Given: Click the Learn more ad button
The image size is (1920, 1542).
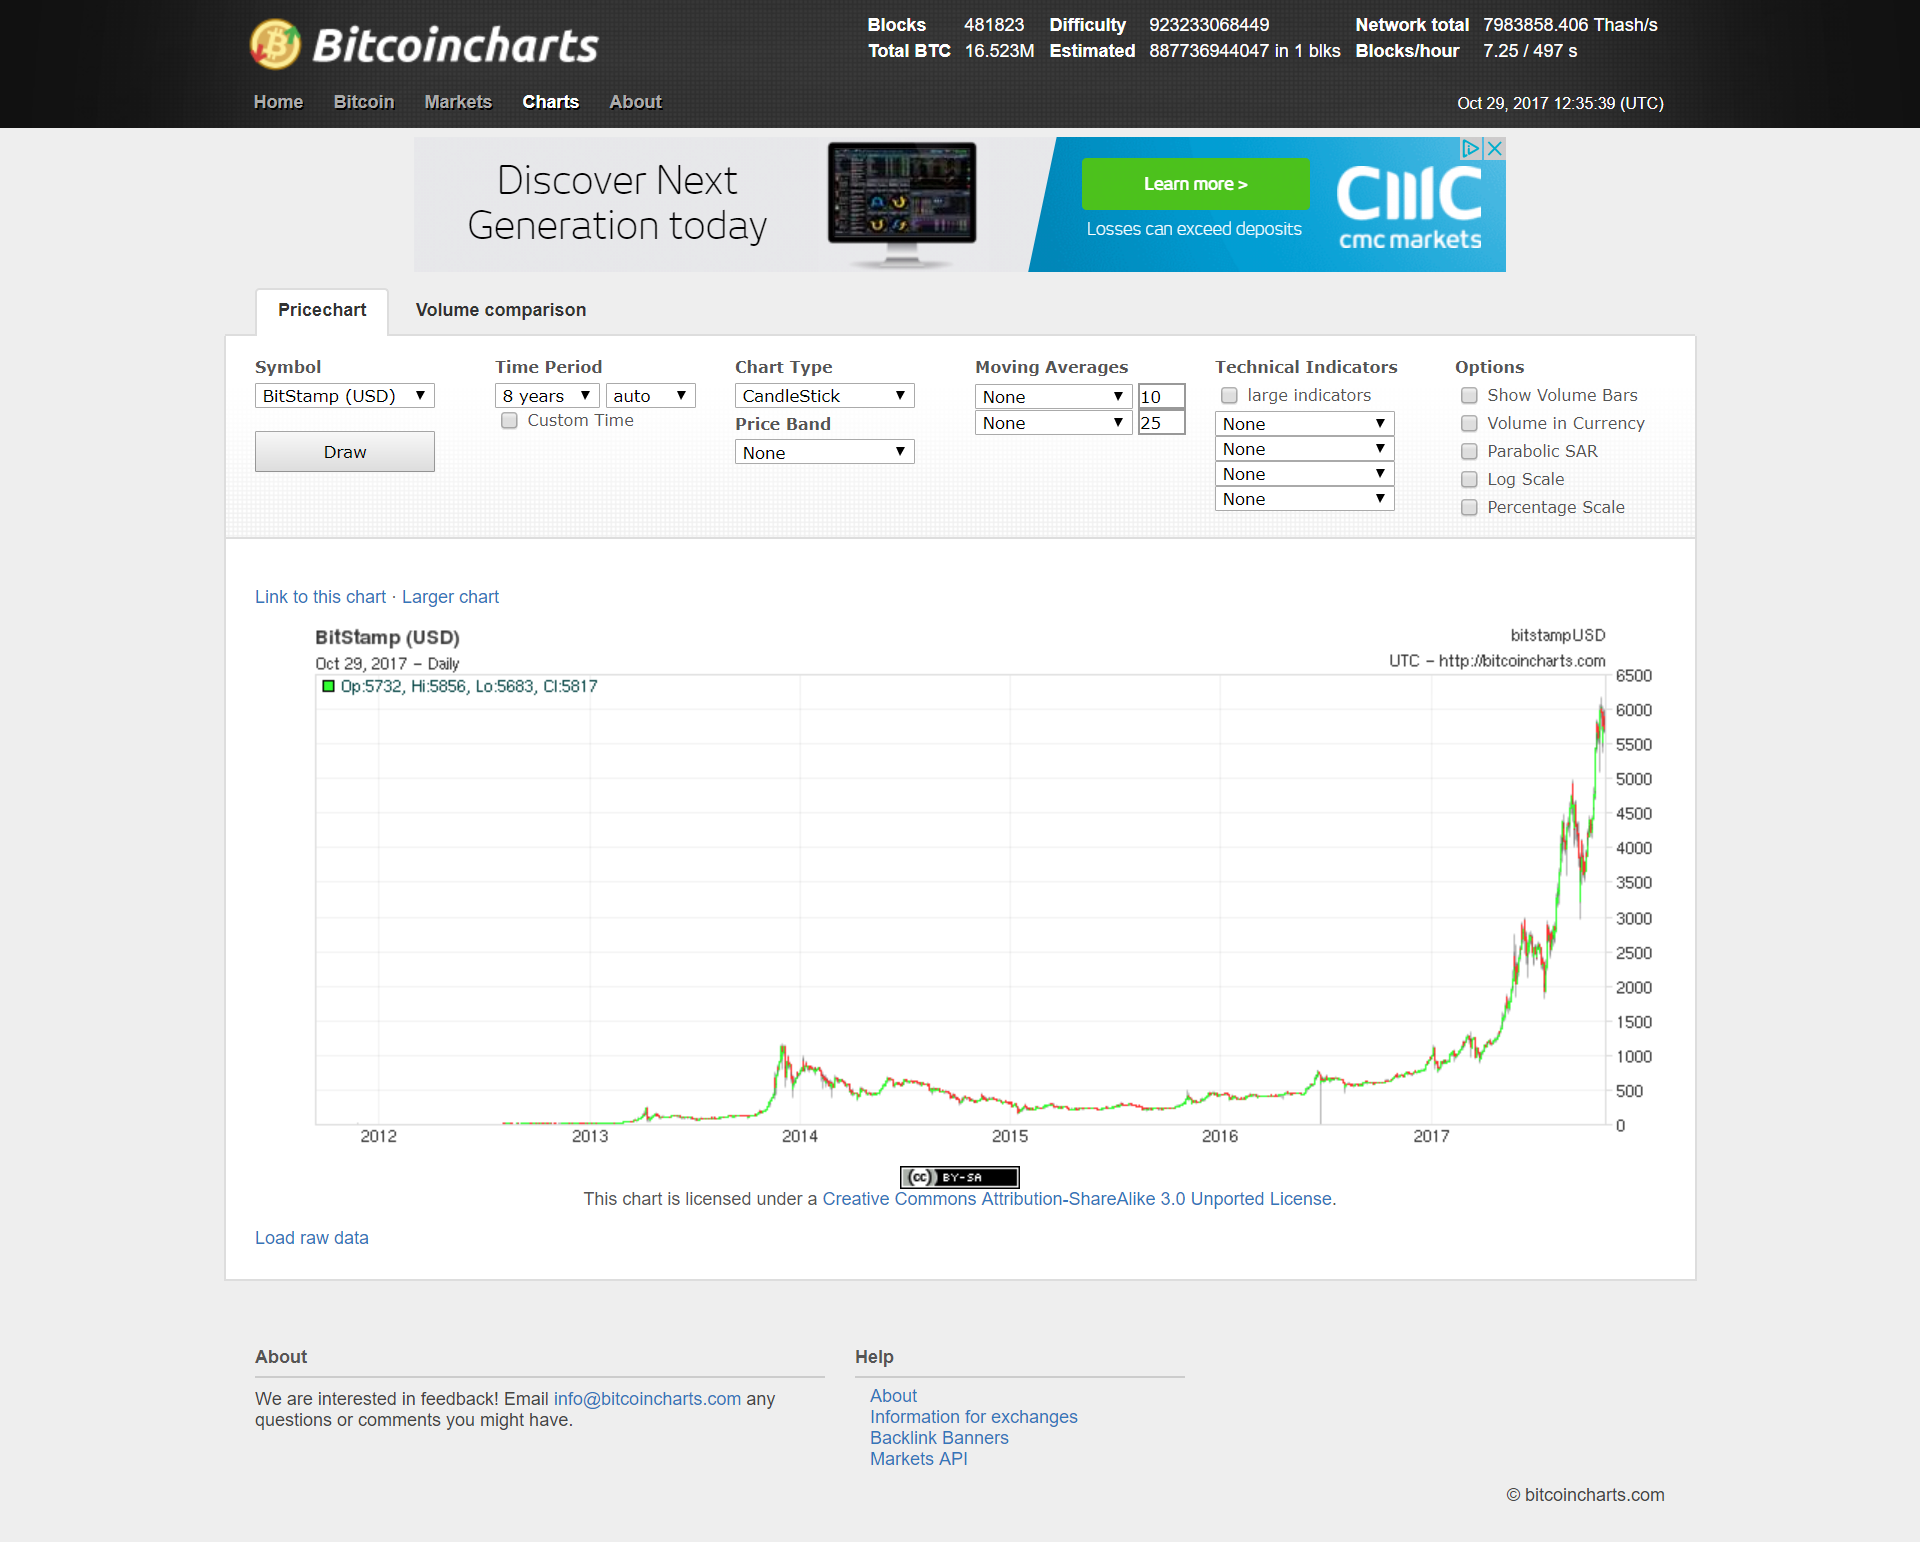Looking at the screenshot, I should (1195, 184).
